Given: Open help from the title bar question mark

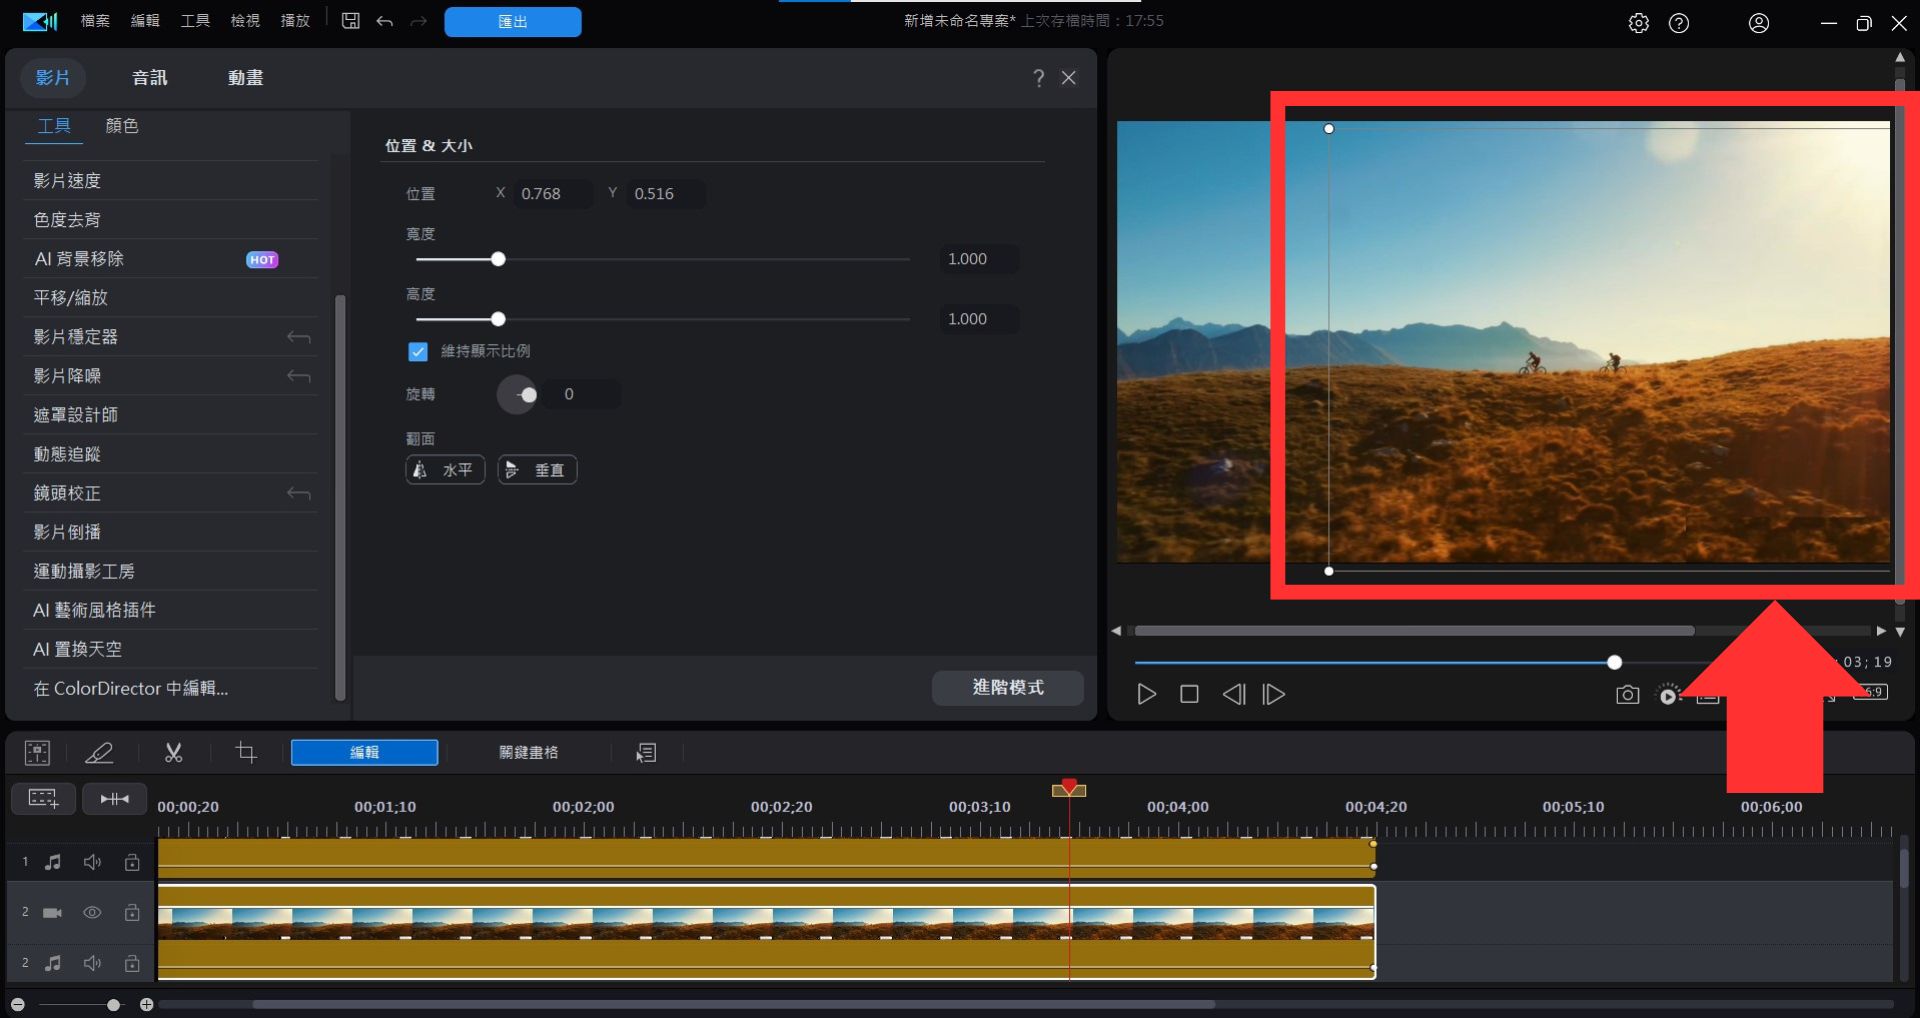Looking at the screenshot, I should 1679,23.
